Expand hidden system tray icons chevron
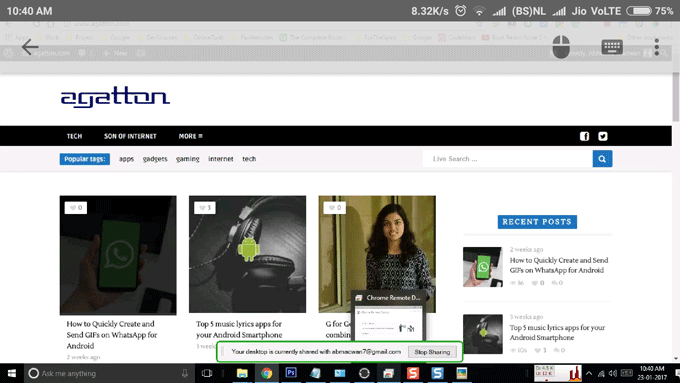The image size is (680, 383). (588, 373)
